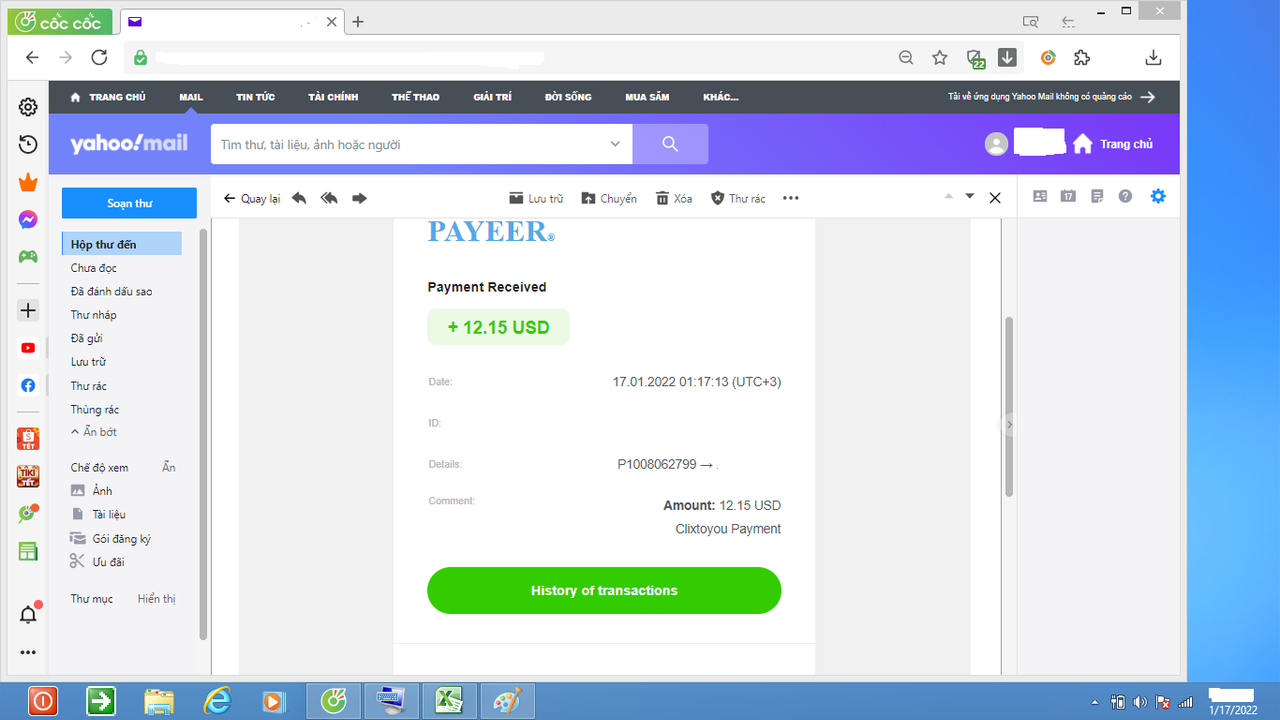Show hidden system tray icons arrow
Screen dimensions: 1280x720
(x=1096, y=702)
